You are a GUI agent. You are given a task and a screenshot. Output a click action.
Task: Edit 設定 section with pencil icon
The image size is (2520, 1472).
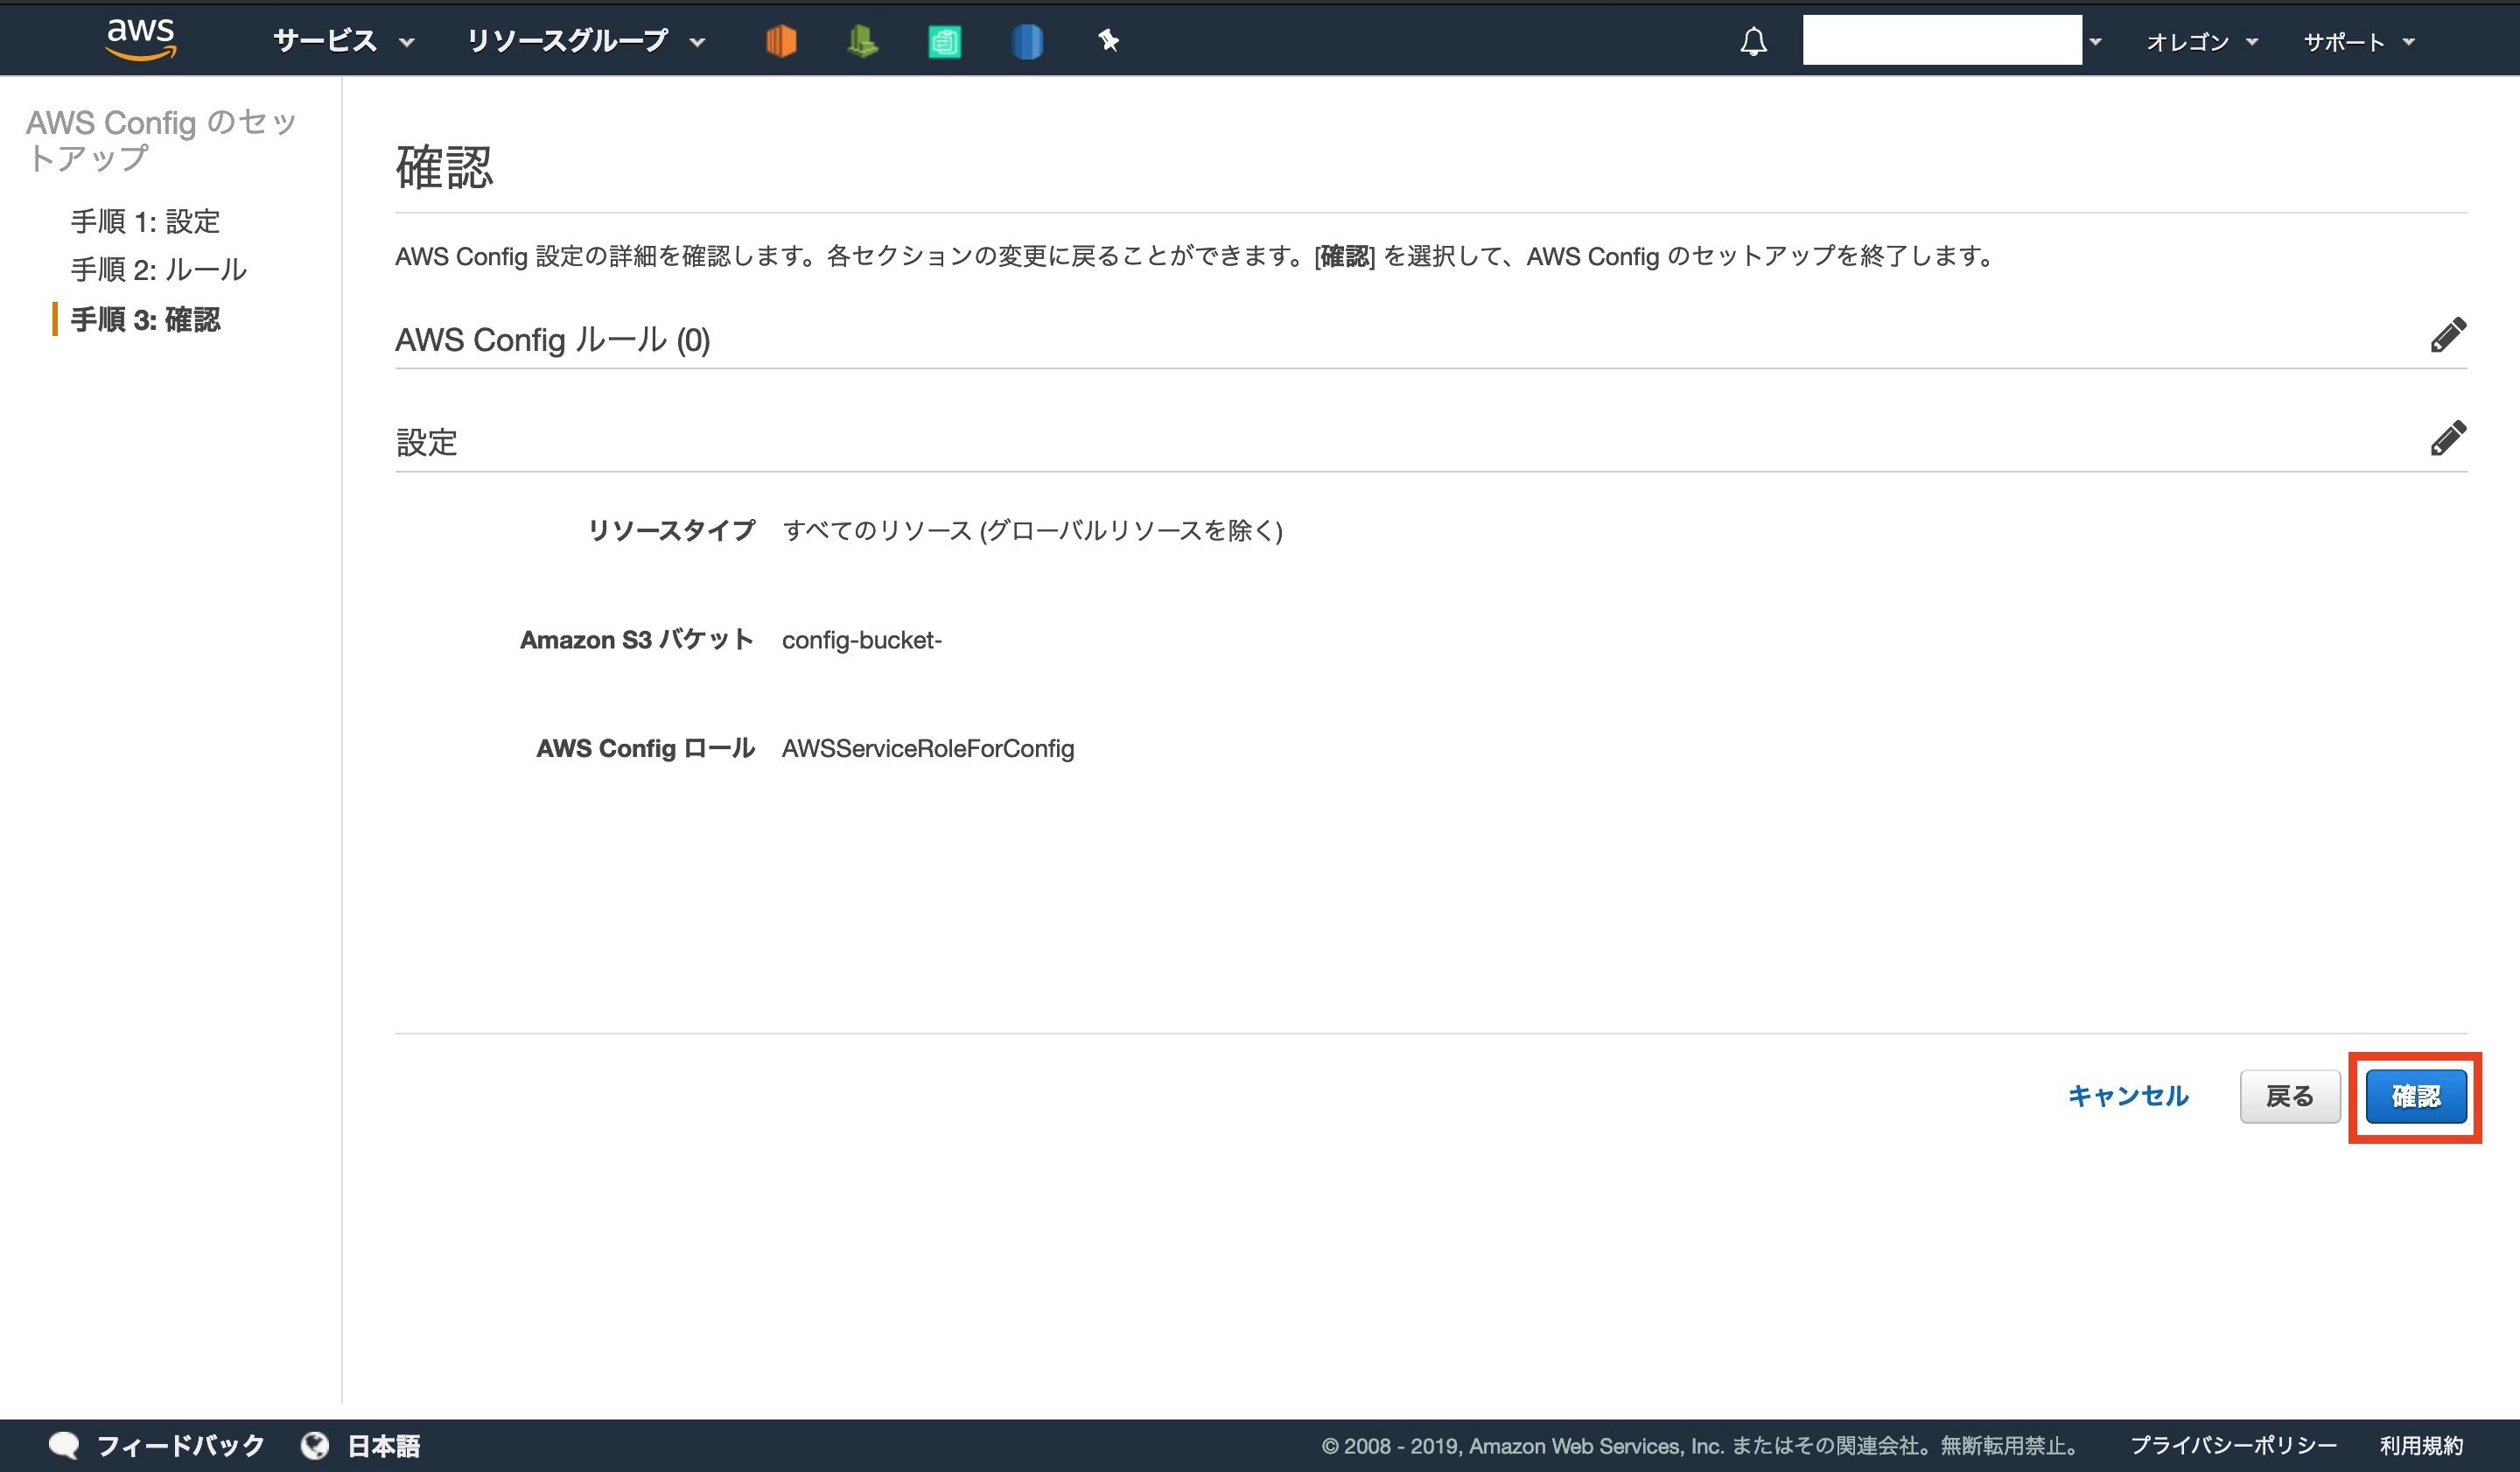click(x=2448, y=438)
